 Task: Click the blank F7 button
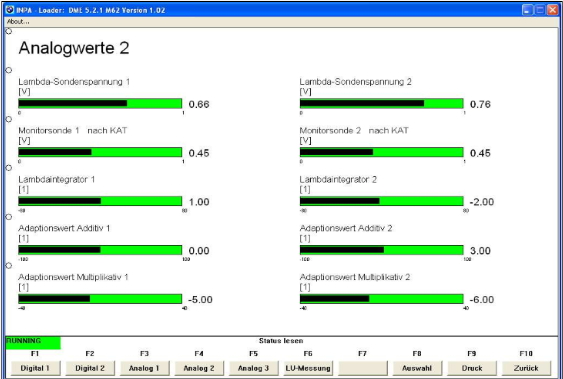pos(363,368)
